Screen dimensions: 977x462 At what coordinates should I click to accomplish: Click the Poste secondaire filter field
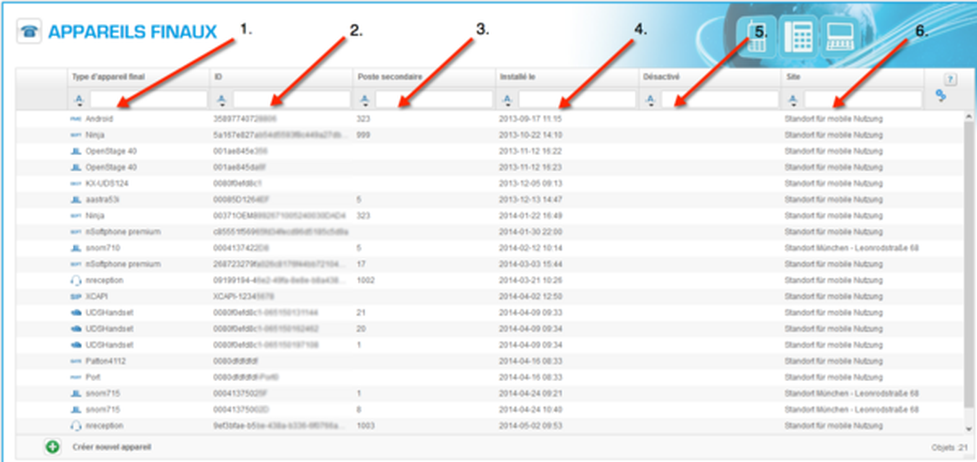(434, 99)
